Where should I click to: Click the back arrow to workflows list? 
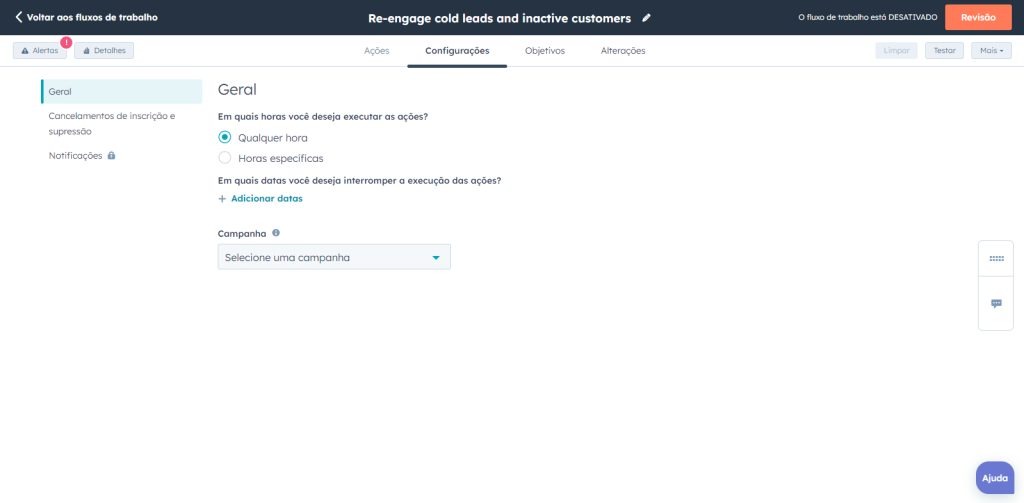[x=19, y=17]
